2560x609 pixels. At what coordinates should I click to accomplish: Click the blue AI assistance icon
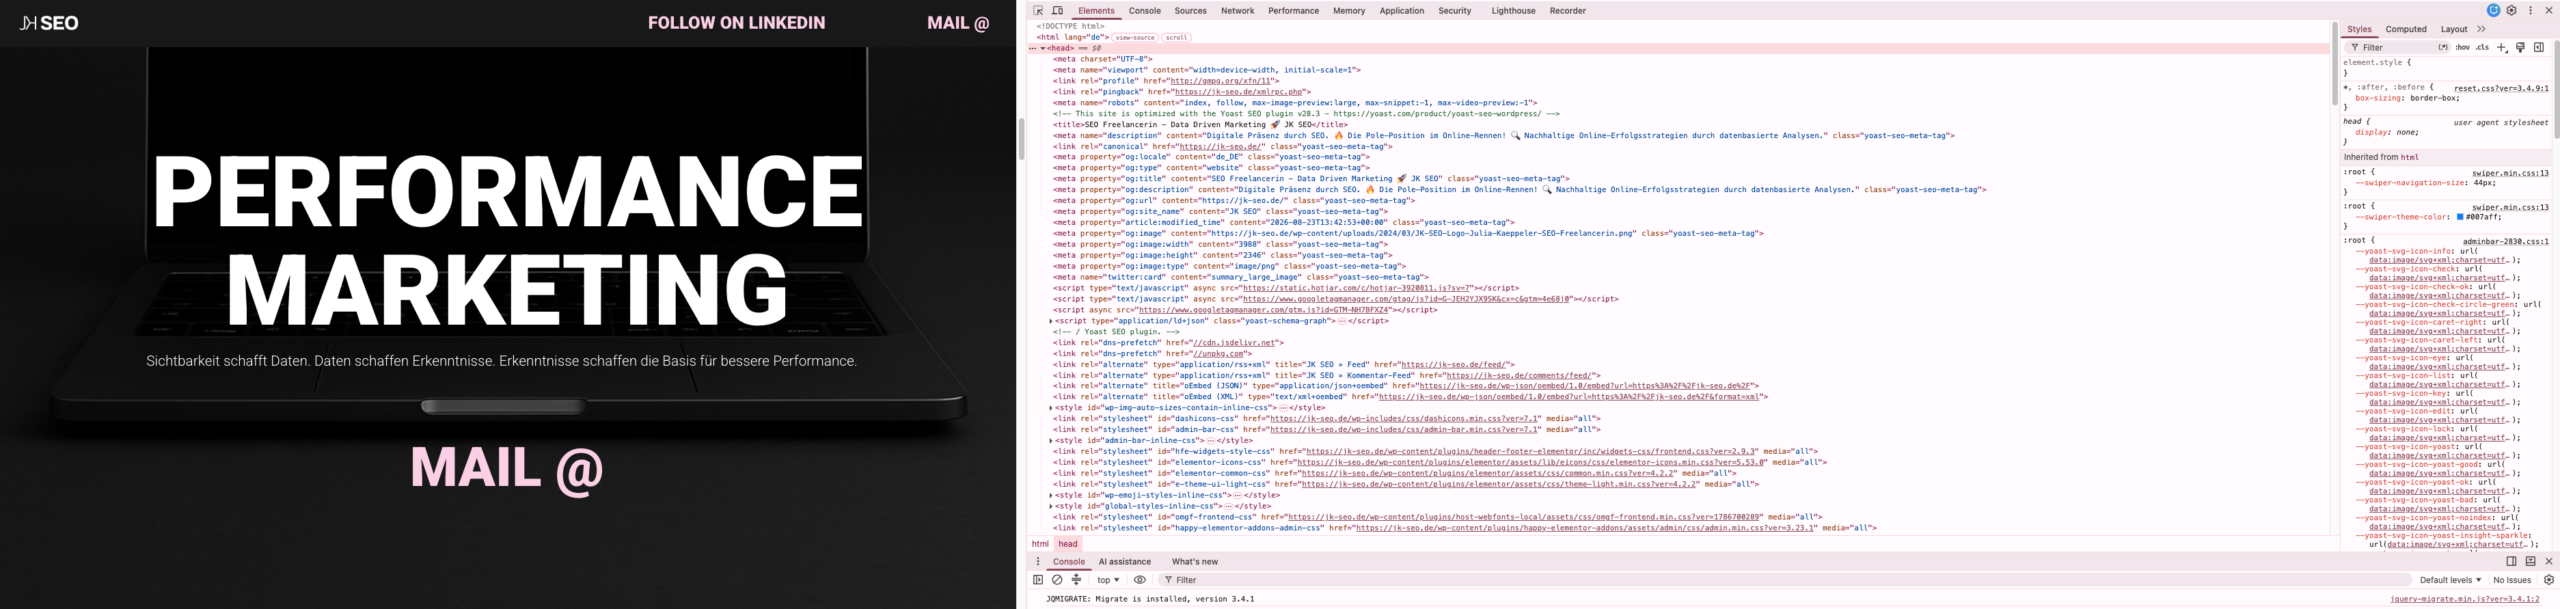pyautogui.click(x=2494, y=11)
